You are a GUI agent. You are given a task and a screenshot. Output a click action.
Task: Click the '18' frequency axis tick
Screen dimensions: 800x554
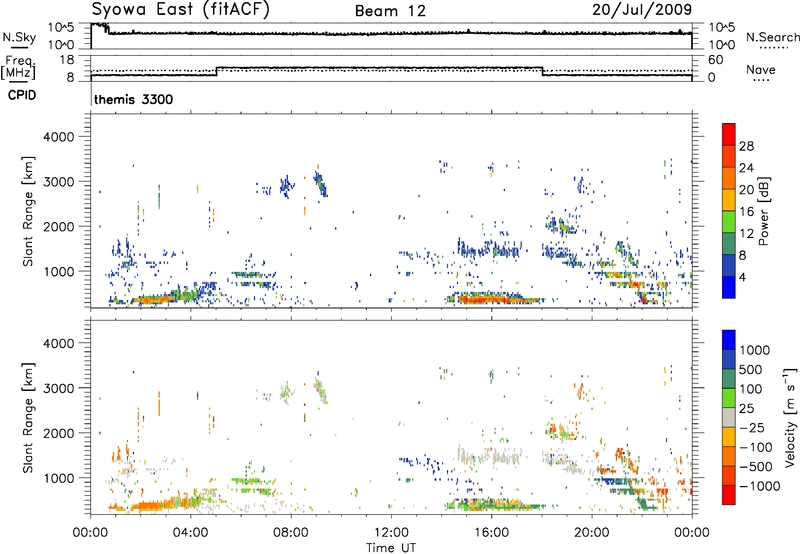67,60
